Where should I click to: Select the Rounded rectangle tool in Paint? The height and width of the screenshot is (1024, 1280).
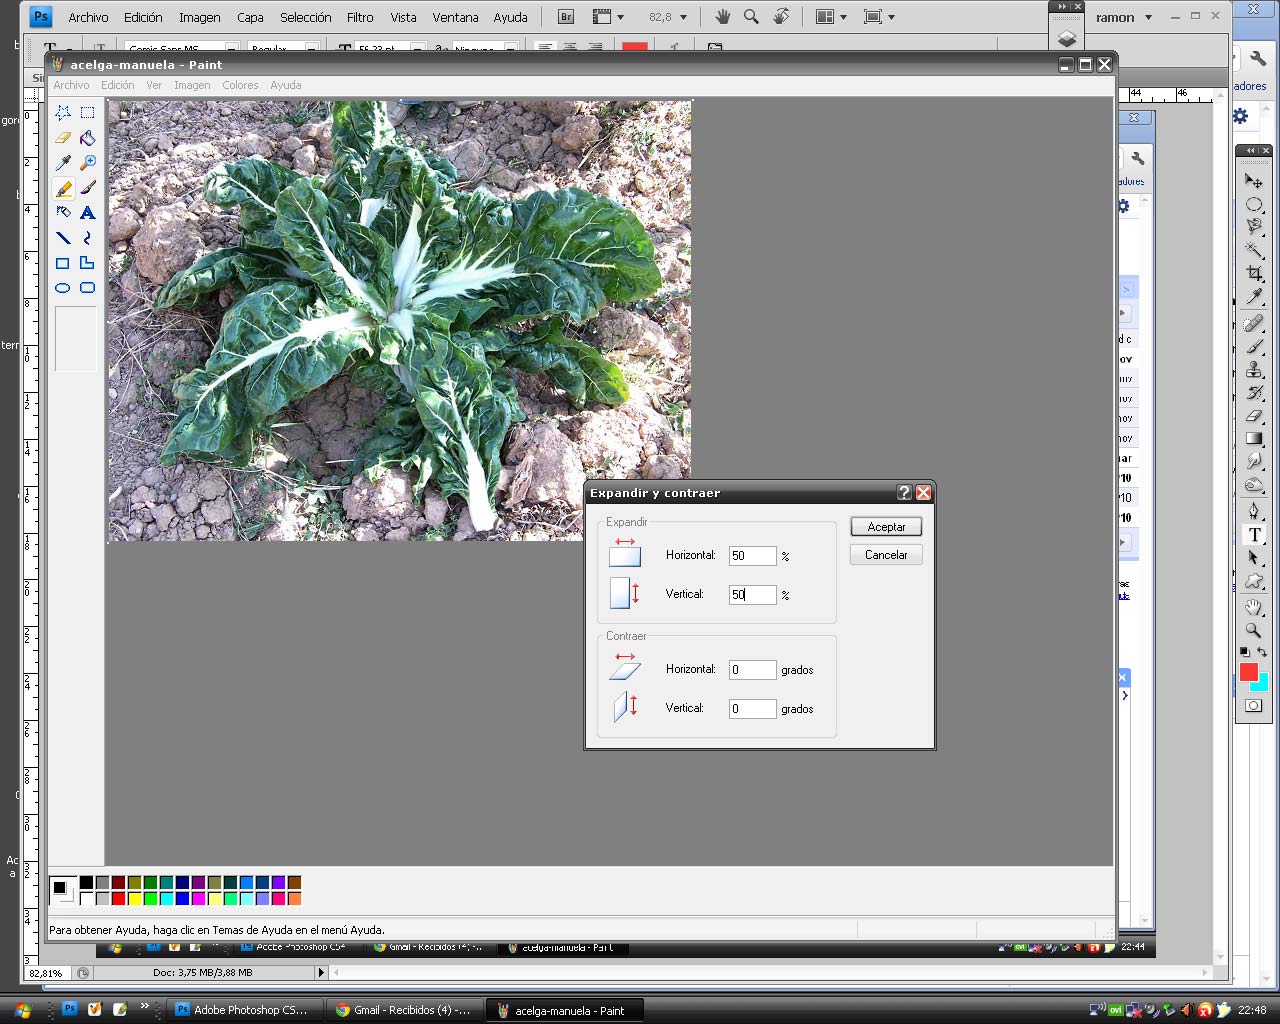point(88,288)
